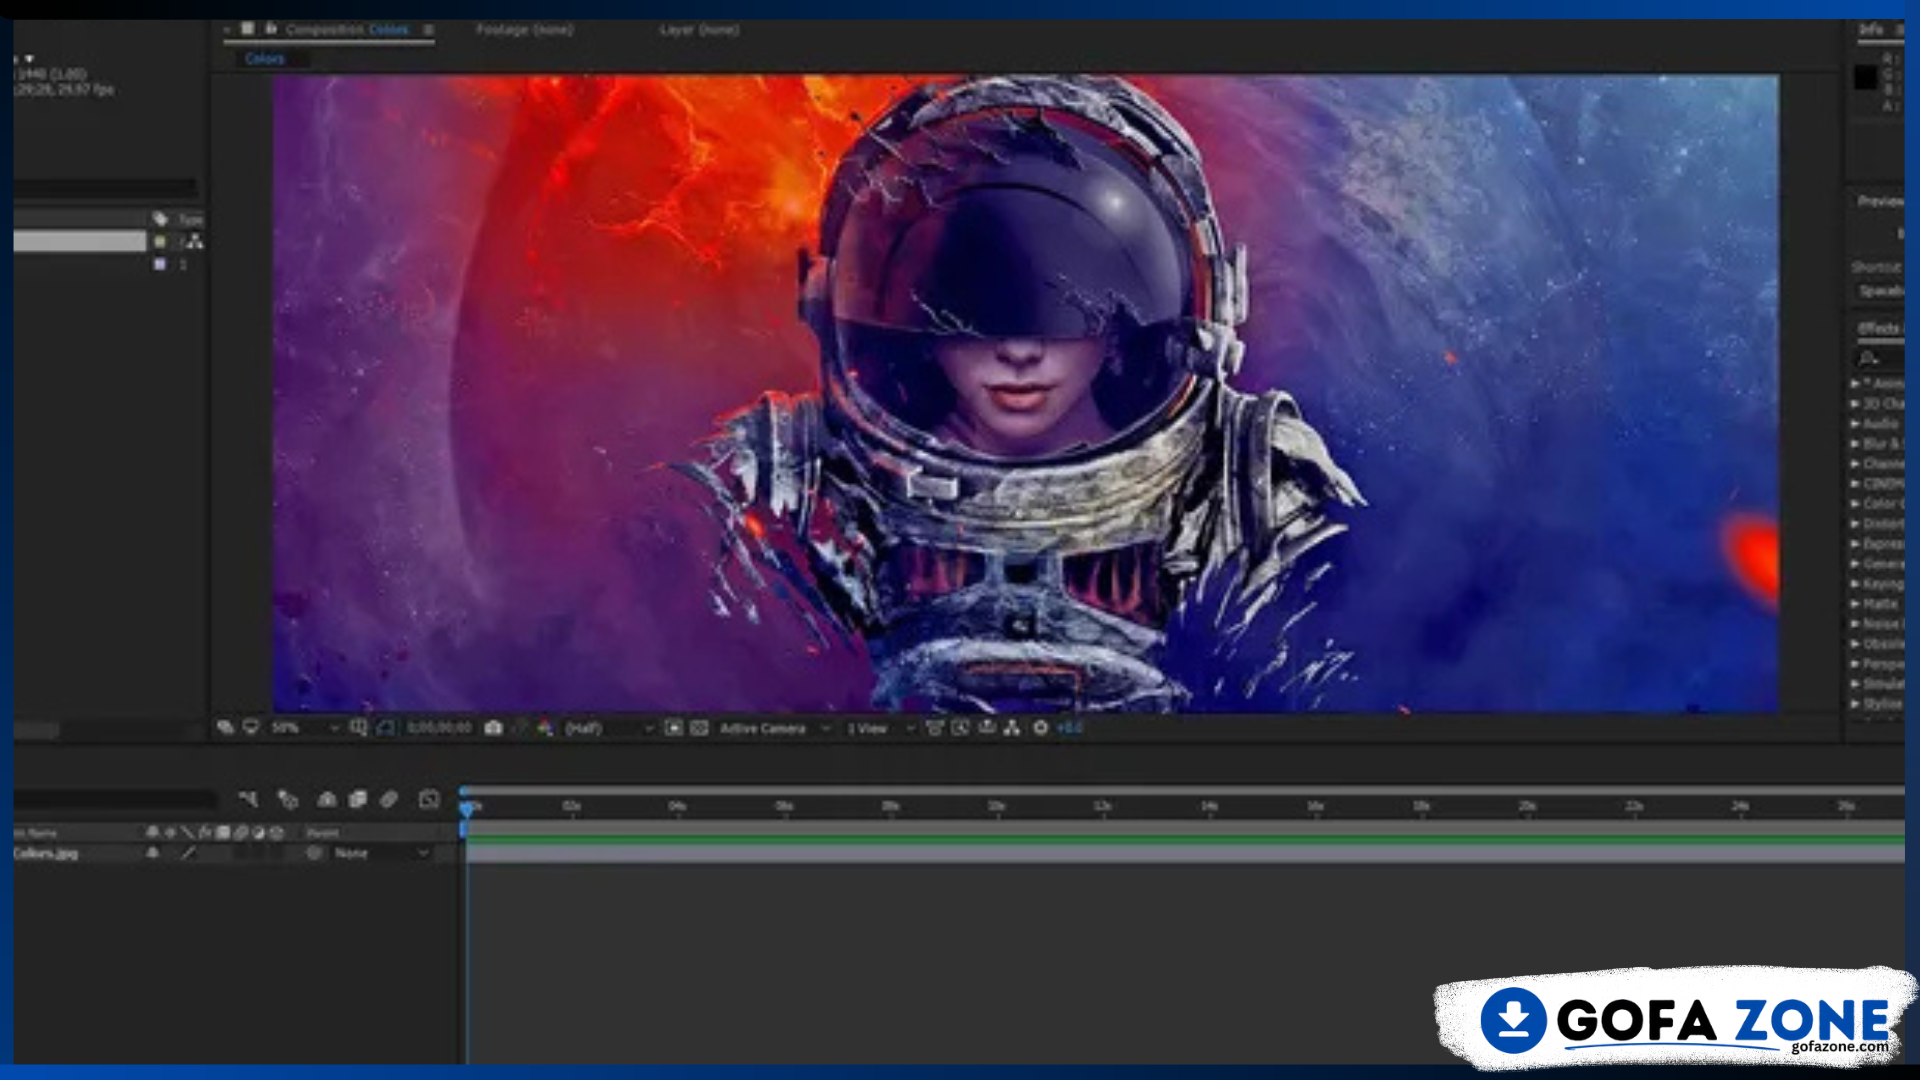
Task: Toggle hide shy layers icon in timeline
Action: pos(326,799)
